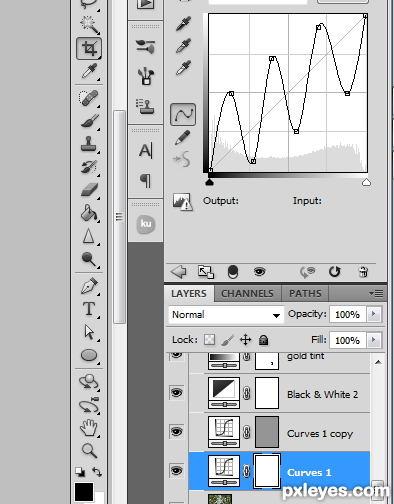
Task: Reset adjustment to defaults button
Action: coord(334,272)
